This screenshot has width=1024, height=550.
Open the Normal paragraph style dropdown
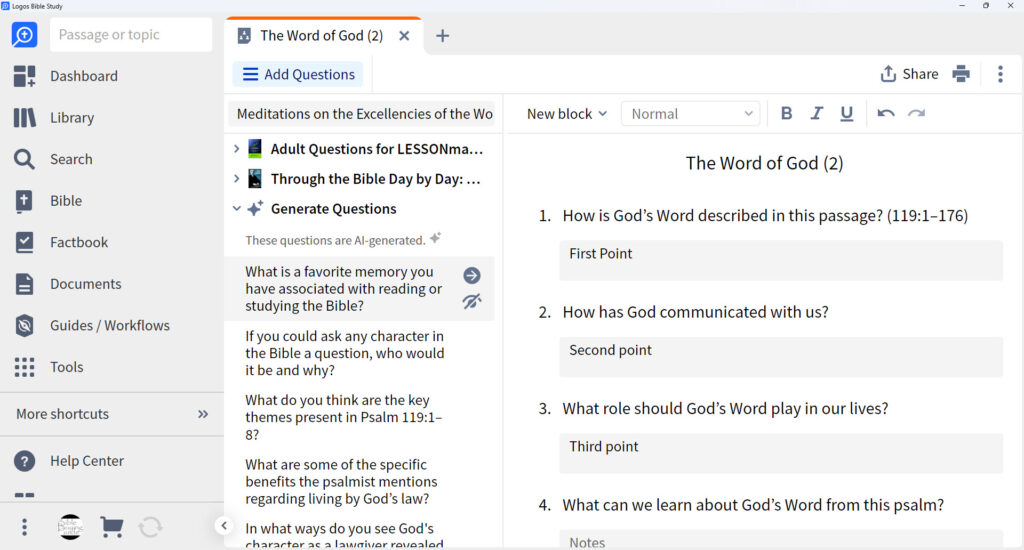click(690, 114)
